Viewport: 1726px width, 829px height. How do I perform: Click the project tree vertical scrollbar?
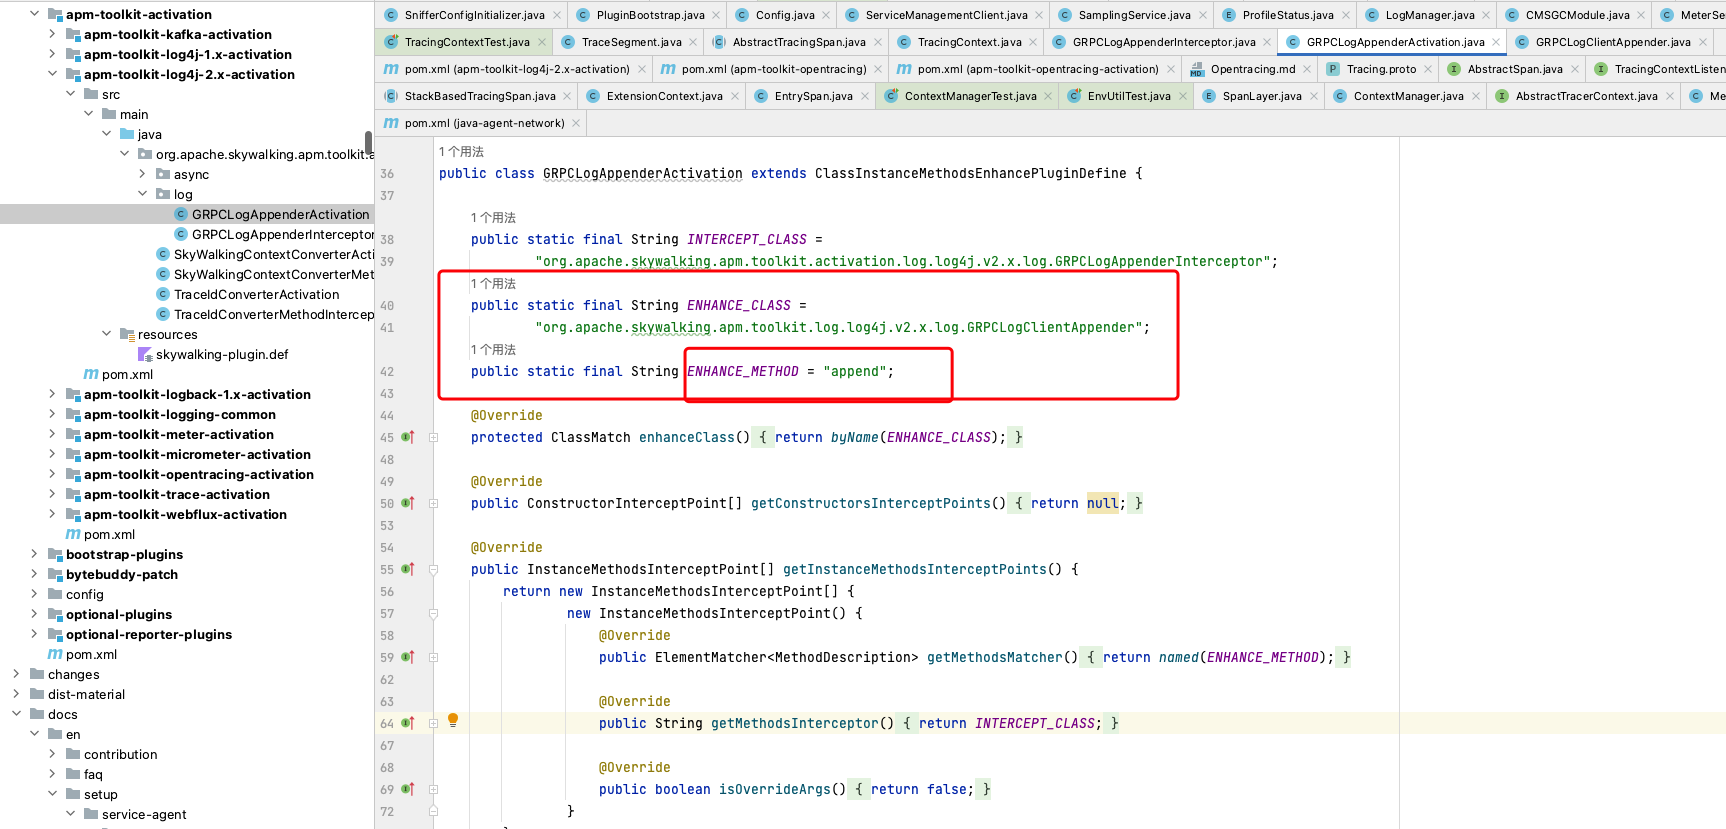368,143
